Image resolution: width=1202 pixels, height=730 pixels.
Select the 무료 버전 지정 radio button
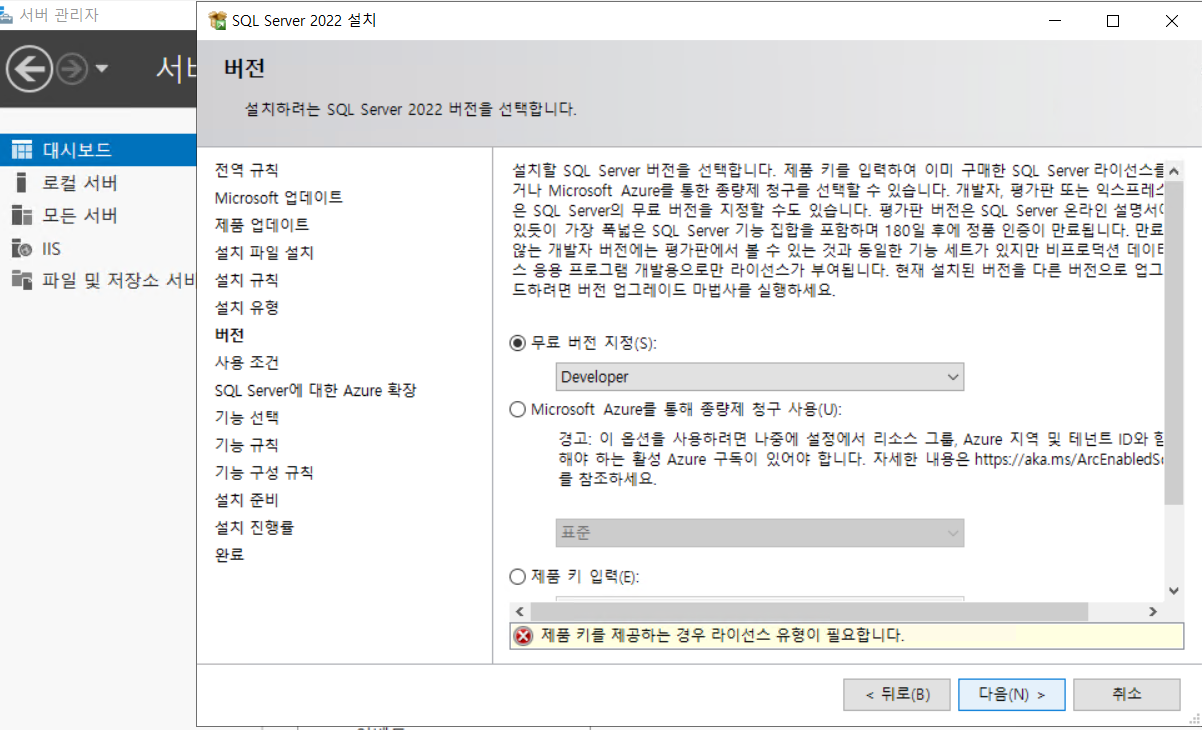(x=517, y=342)
